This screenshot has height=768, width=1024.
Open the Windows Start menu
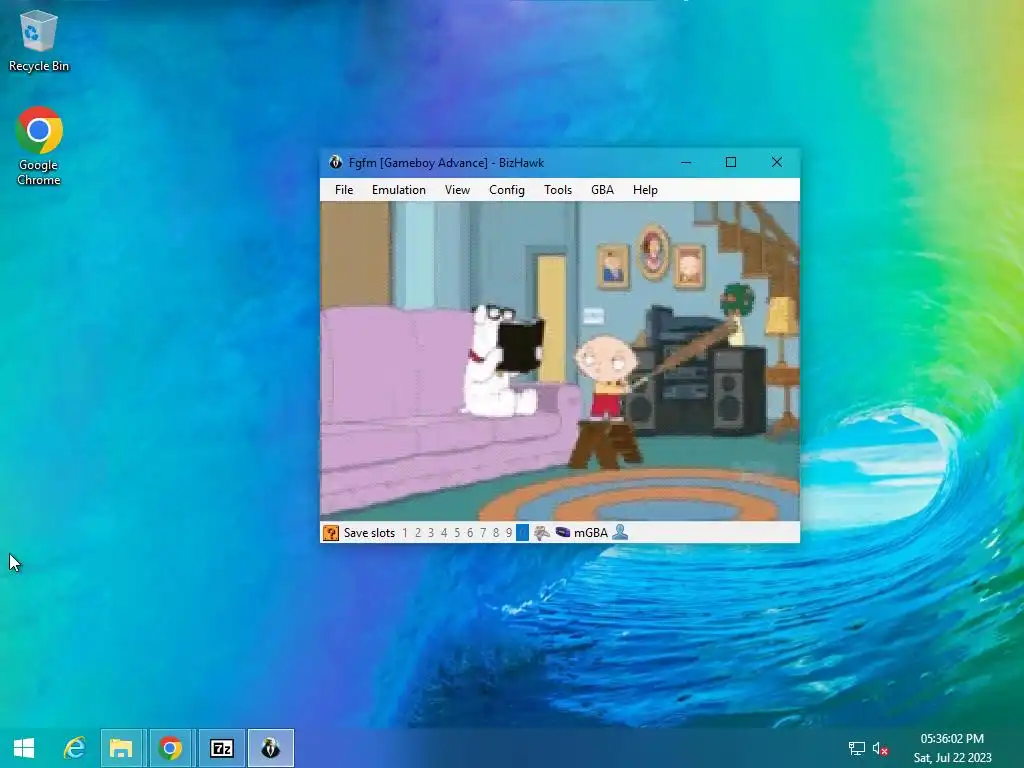(24, 748)
